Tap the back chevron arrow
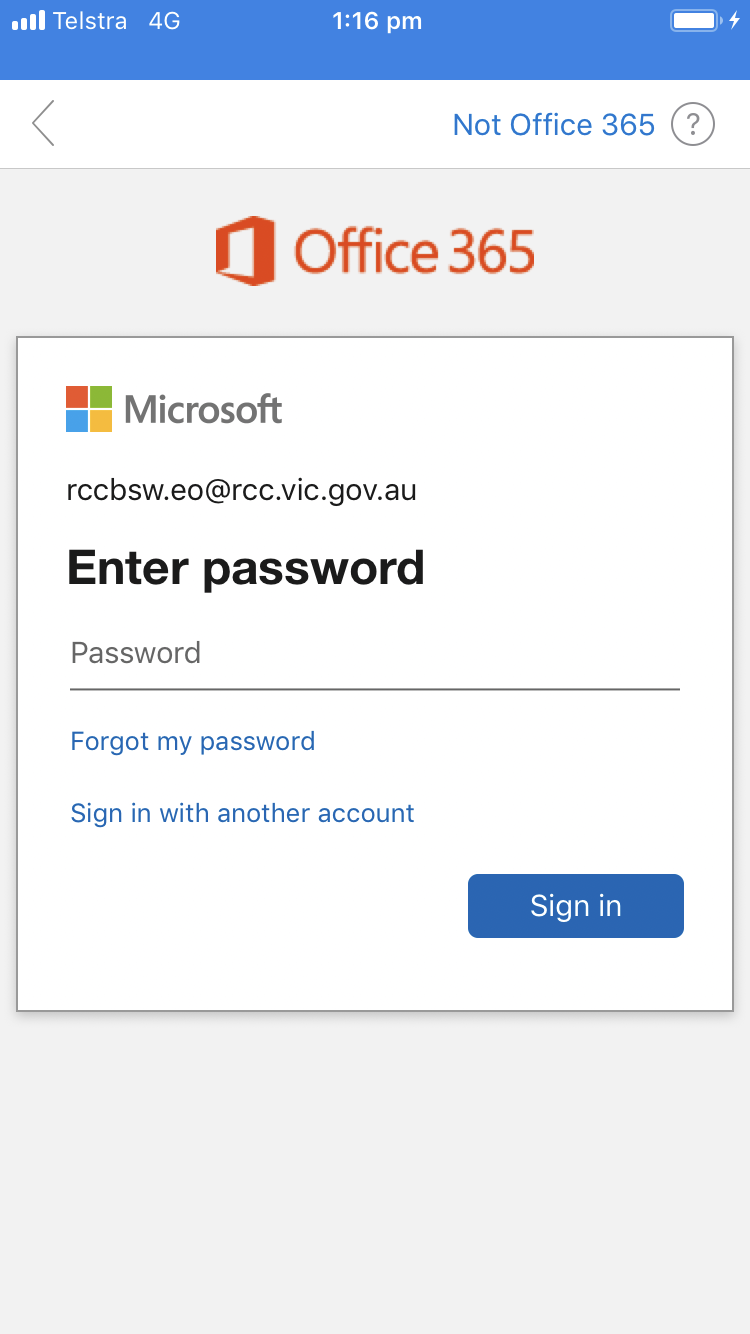The image size is (750, 1334). [x=43, y=124]
